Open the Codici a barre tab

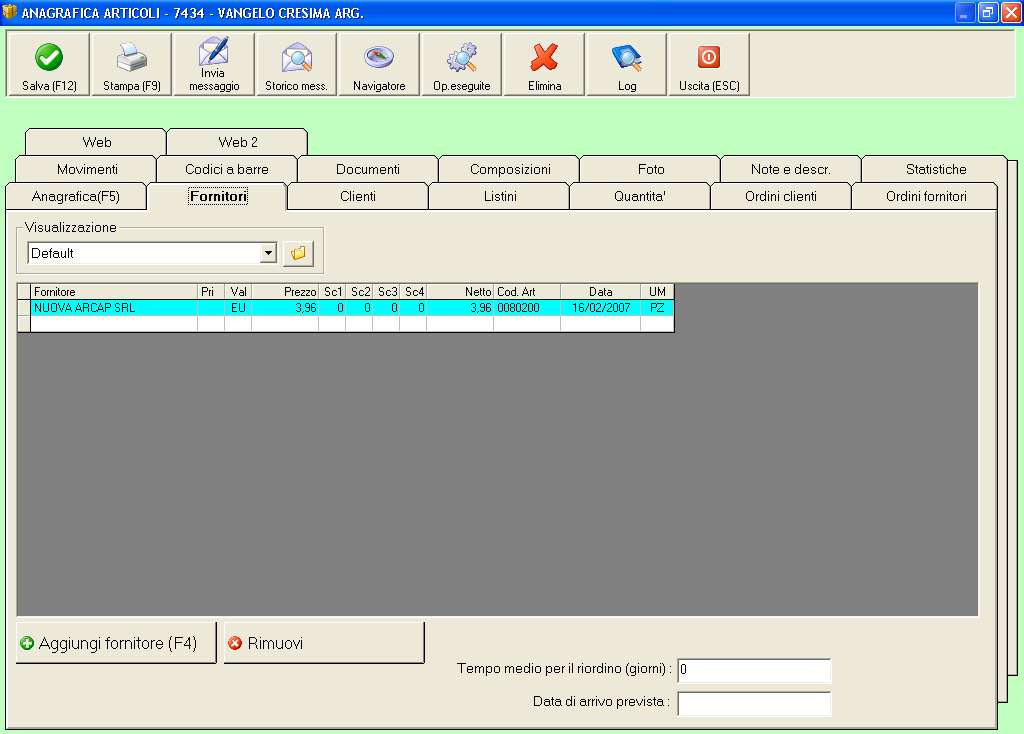pyautogui.click(x=227, y=169)
